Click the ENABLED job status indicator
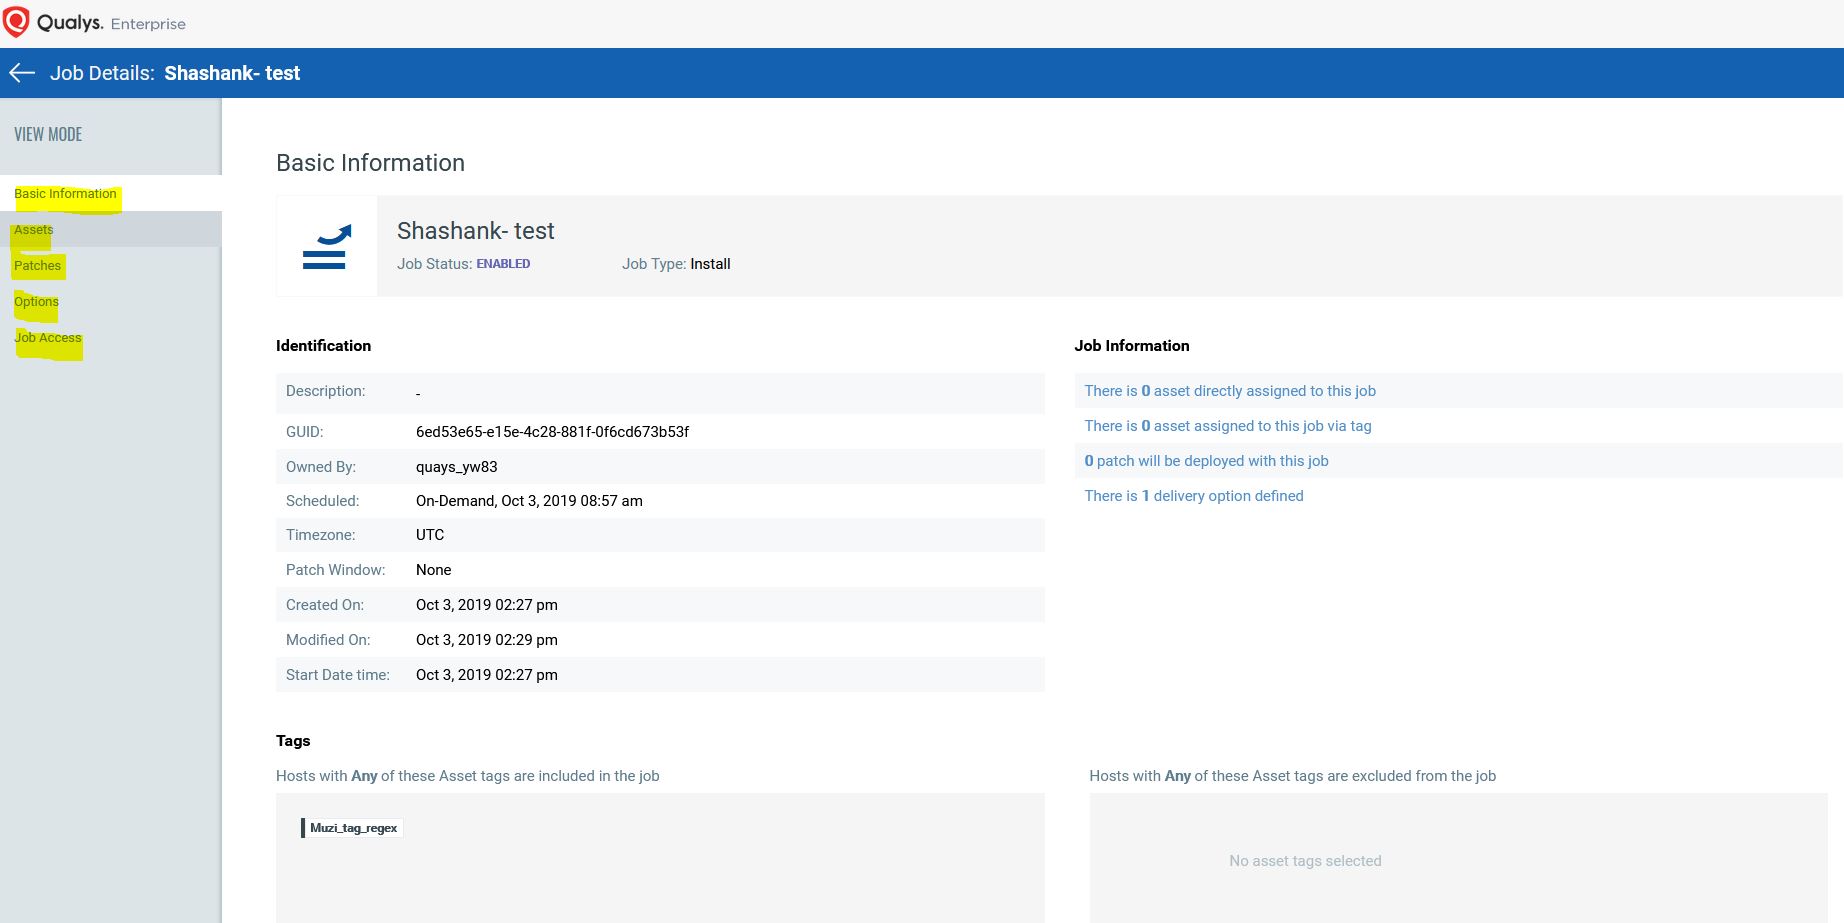The width and height of the screenshot is (1844, 923). tap(503, 263)
